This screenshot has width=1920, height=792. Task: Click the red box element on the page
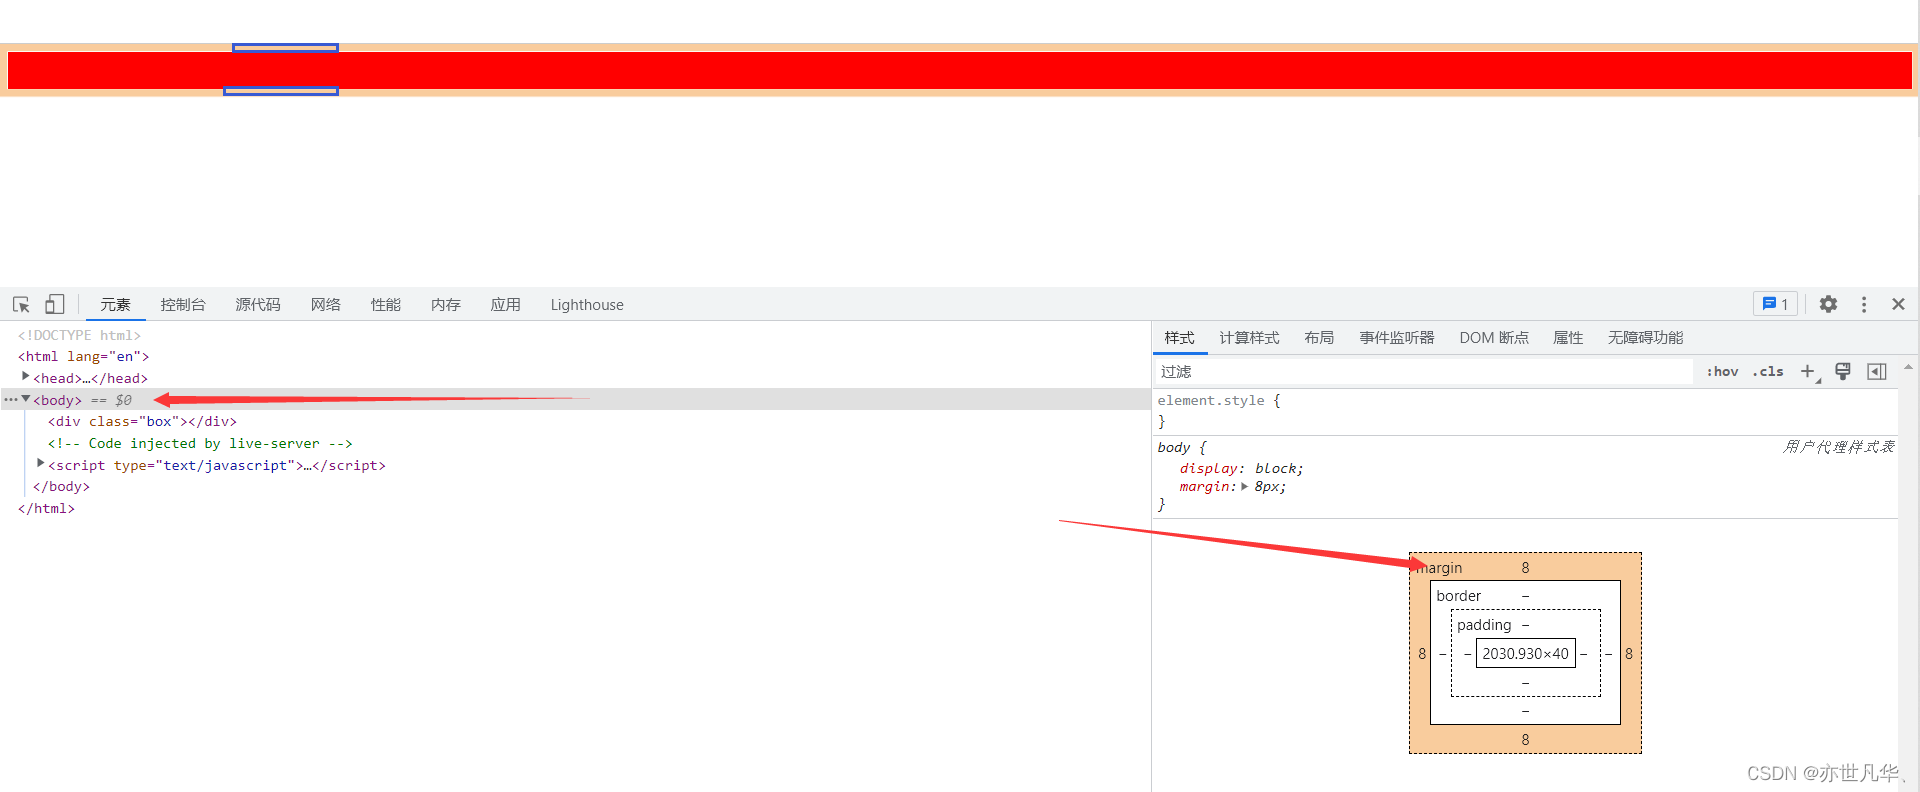(960, 70)
